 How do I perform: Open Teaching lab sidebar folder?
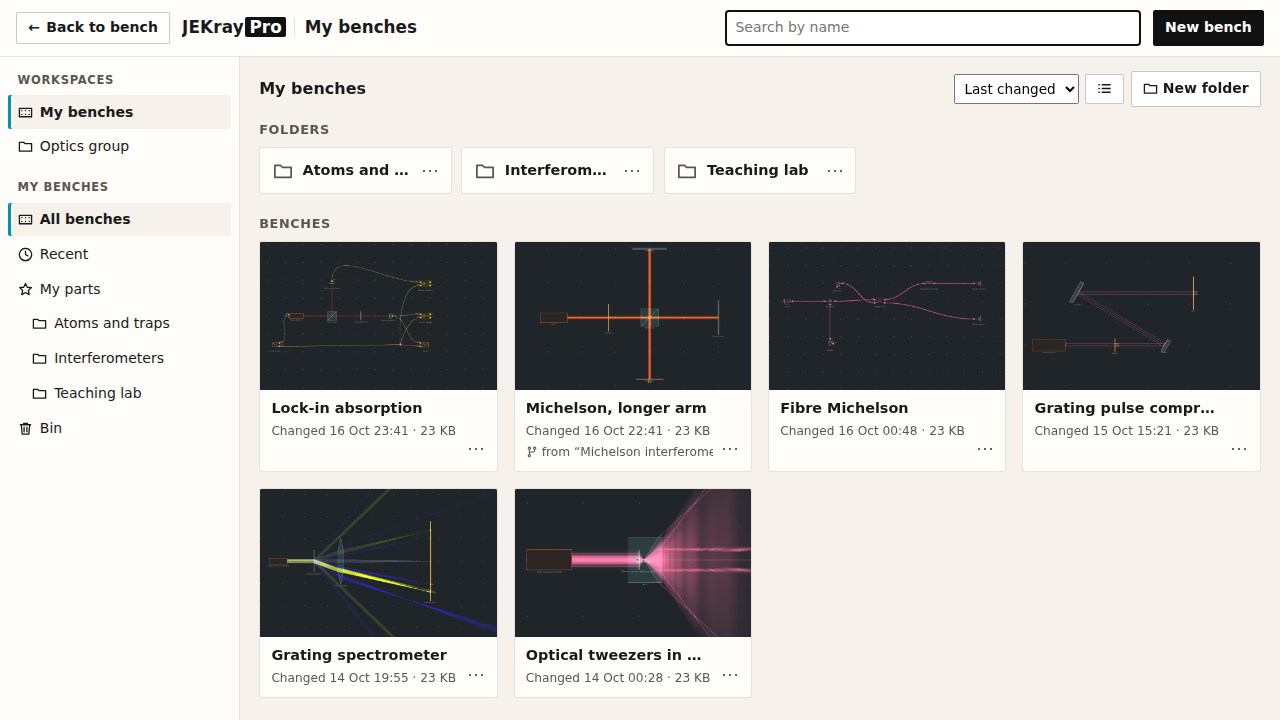coord(127,393)
